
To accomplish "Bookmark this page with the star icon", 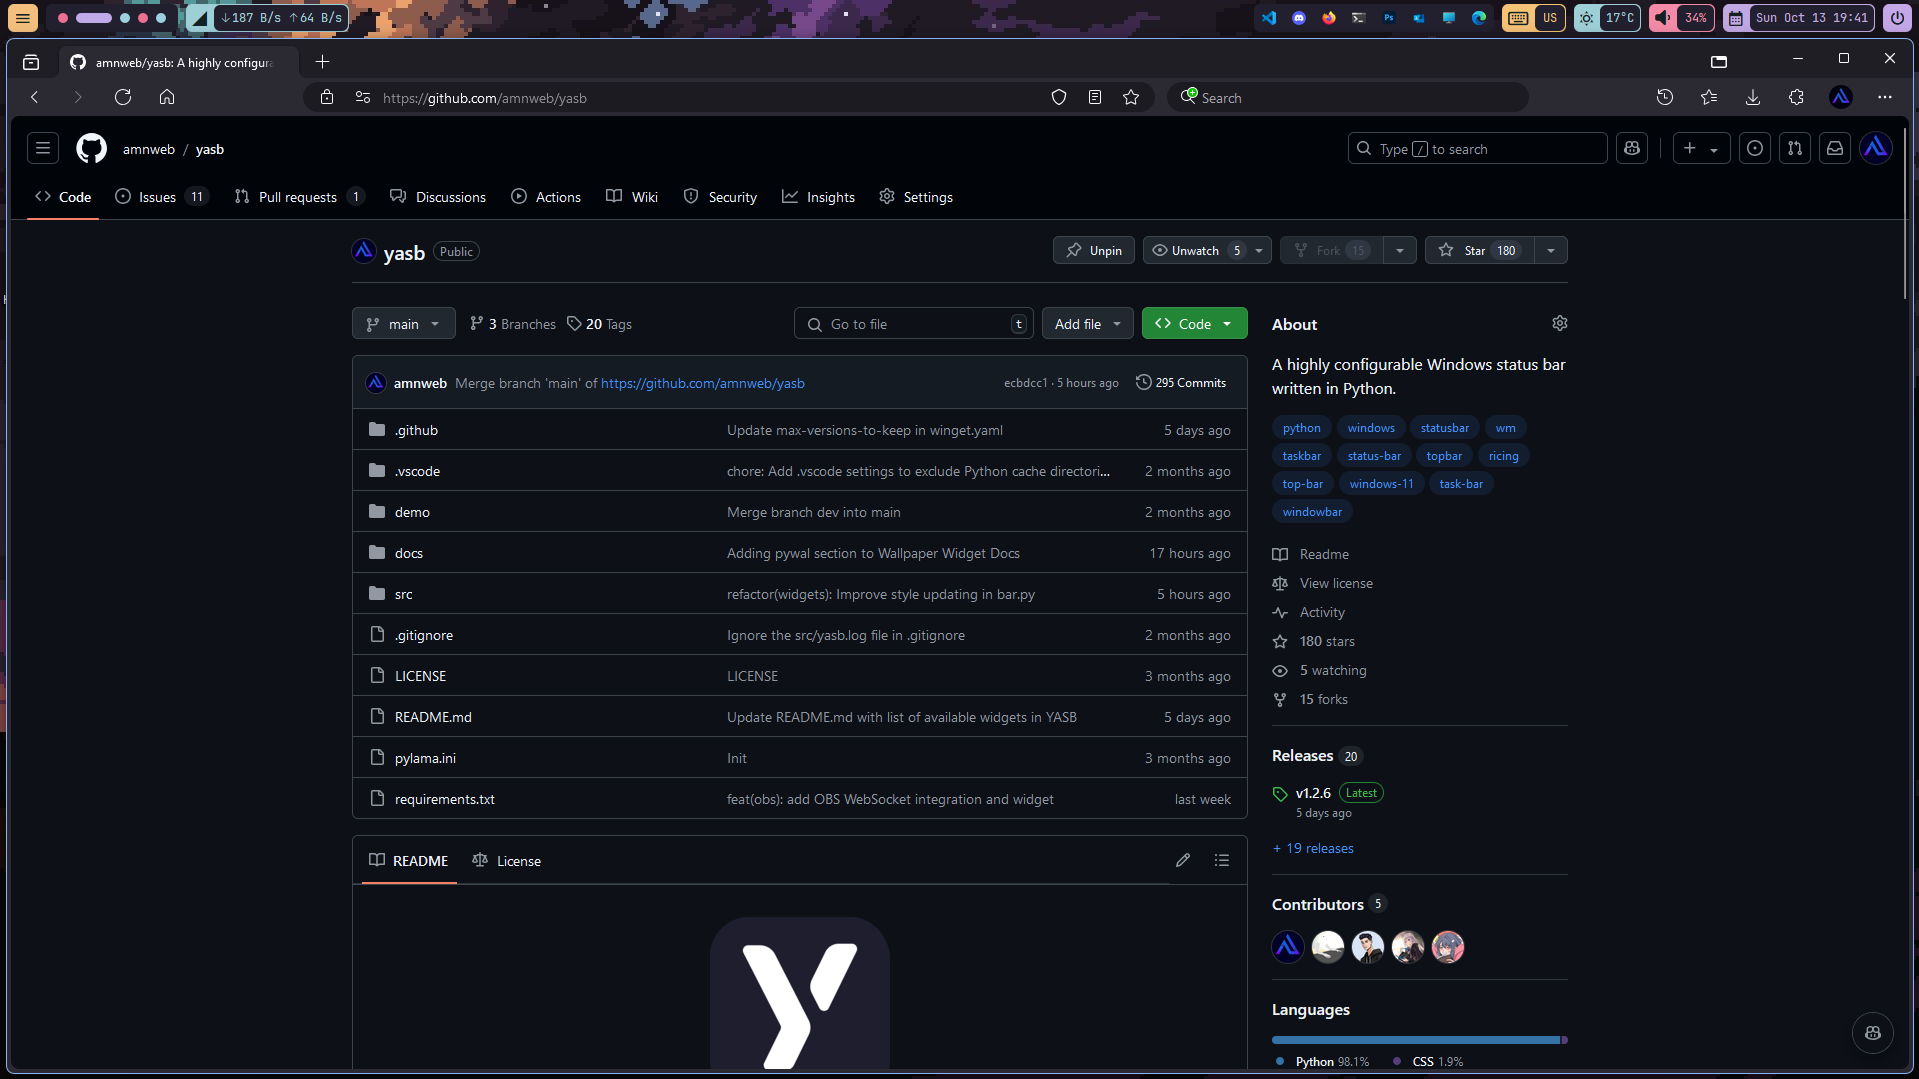I will click(1131, 97).
